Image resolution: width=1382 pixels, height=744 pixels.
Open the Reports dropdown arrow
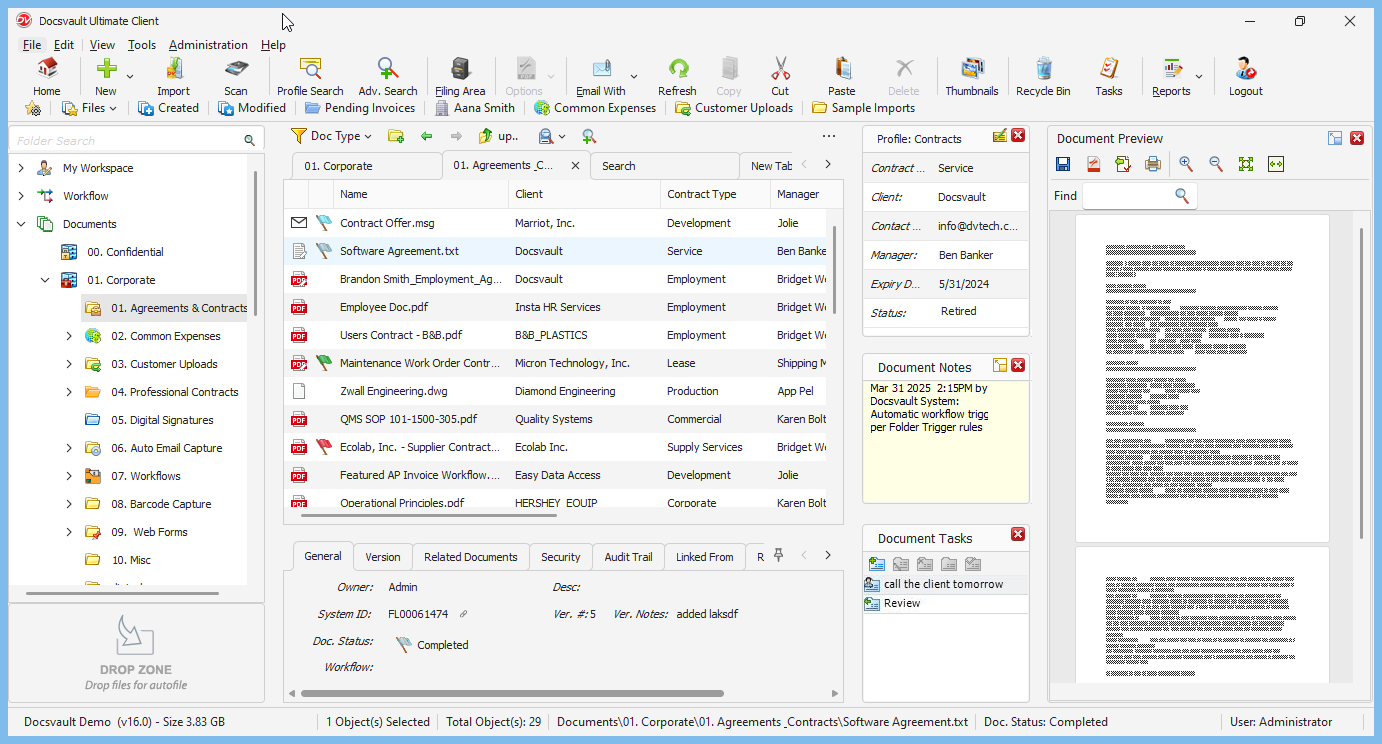(1199, 76)
